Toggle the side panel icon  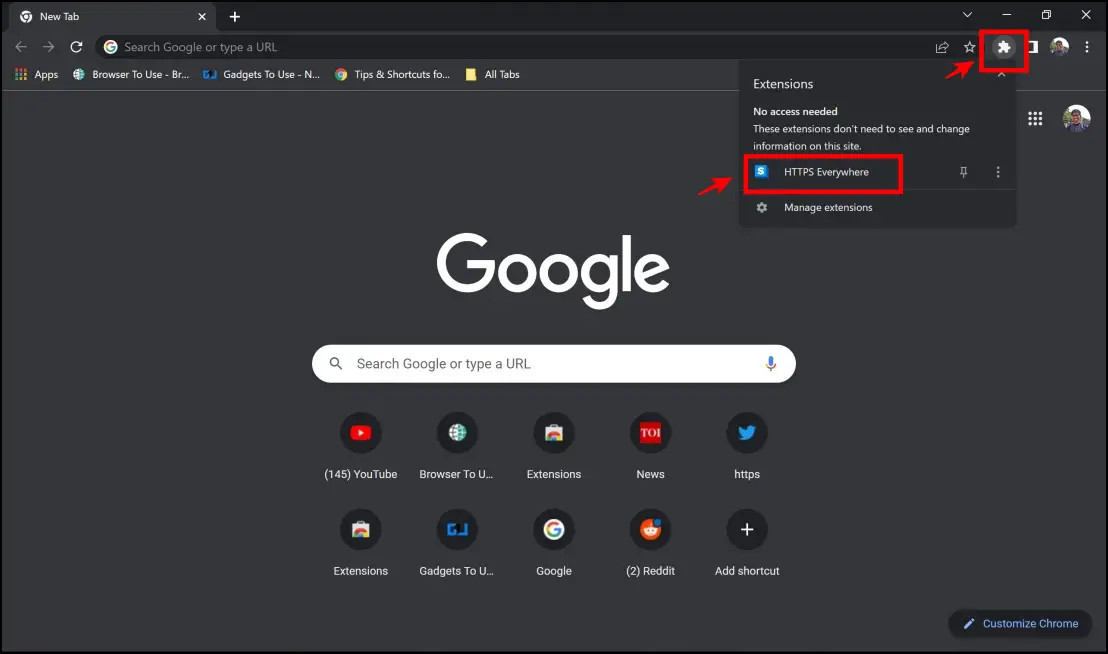point(1033,47)
